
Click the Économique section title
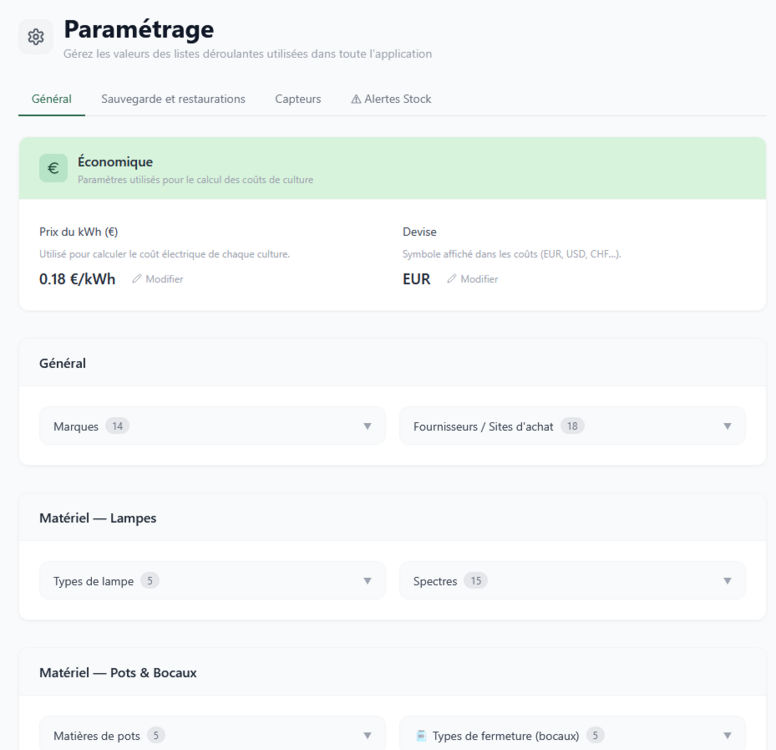[x=115, y=162]
